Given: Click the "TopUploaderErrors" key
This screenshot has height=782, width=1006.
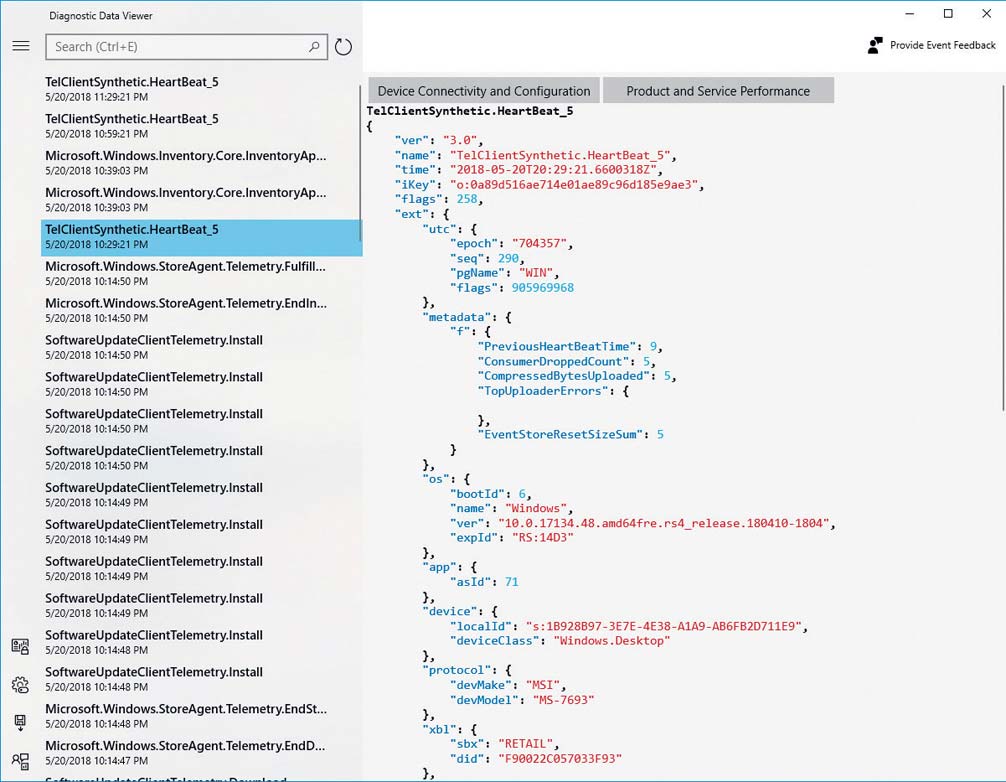Looking at the screenshot, I should tap(542, 391).
